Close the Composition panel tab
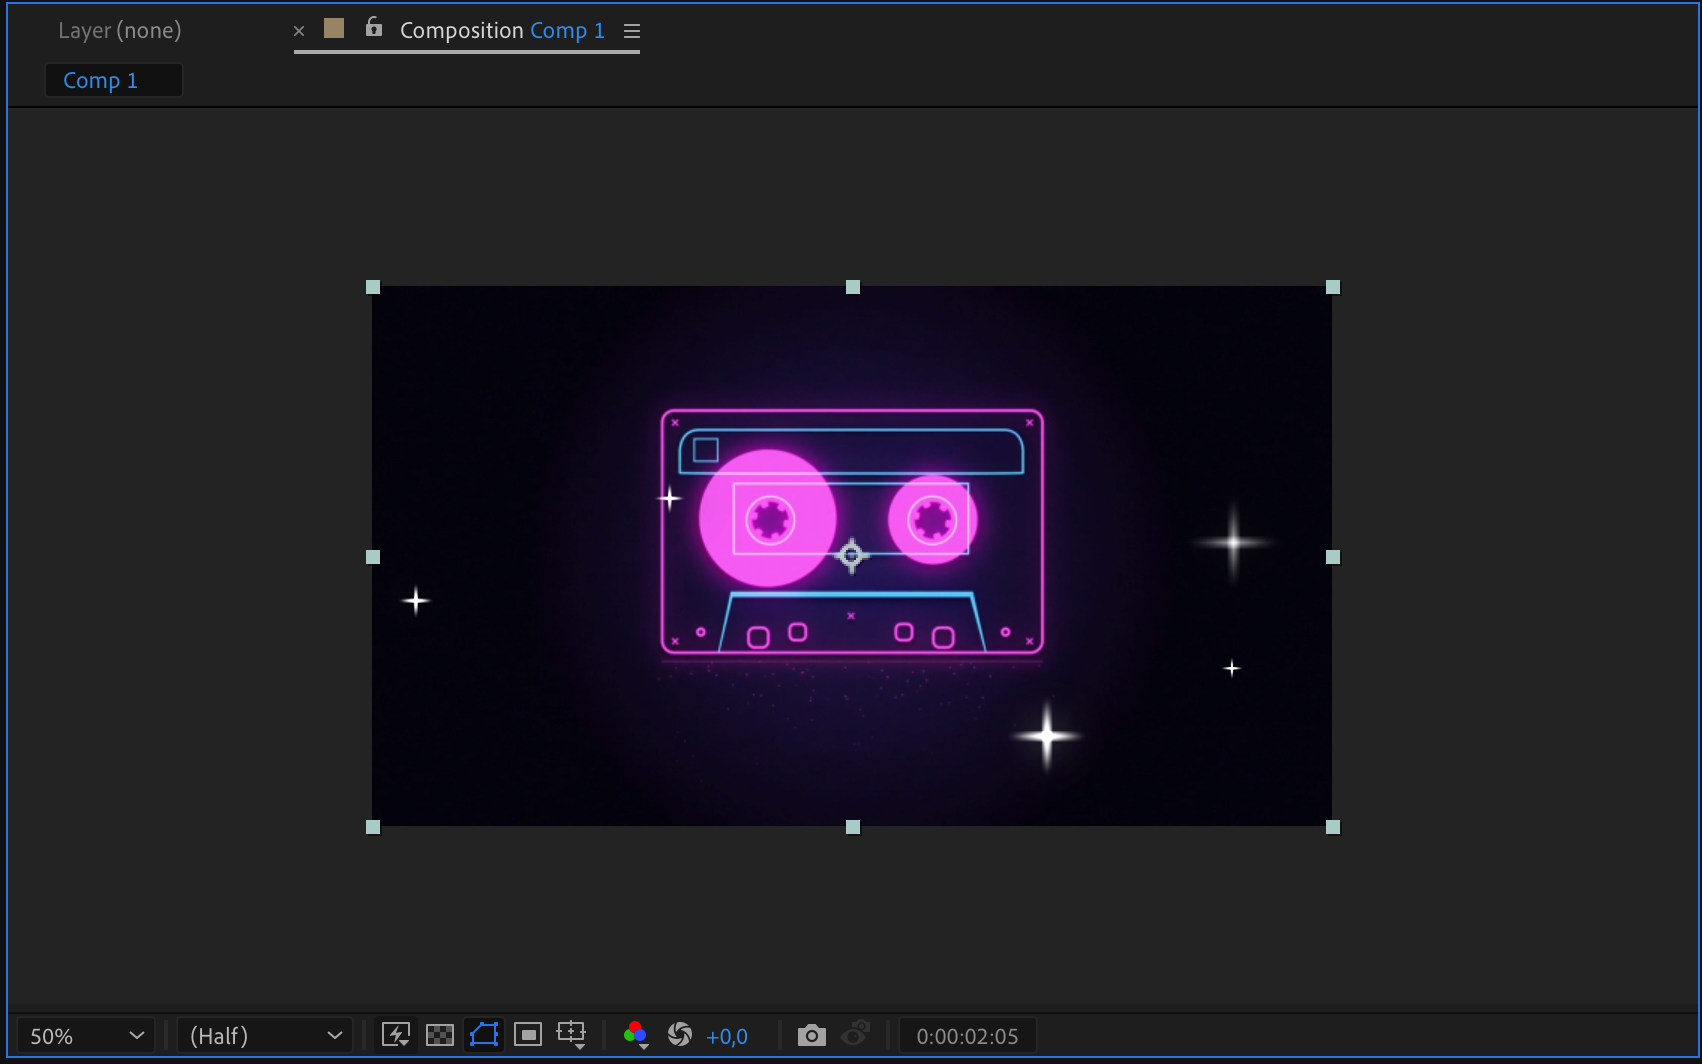The width and height of the screenshot is (1702, 1064). 299,31
